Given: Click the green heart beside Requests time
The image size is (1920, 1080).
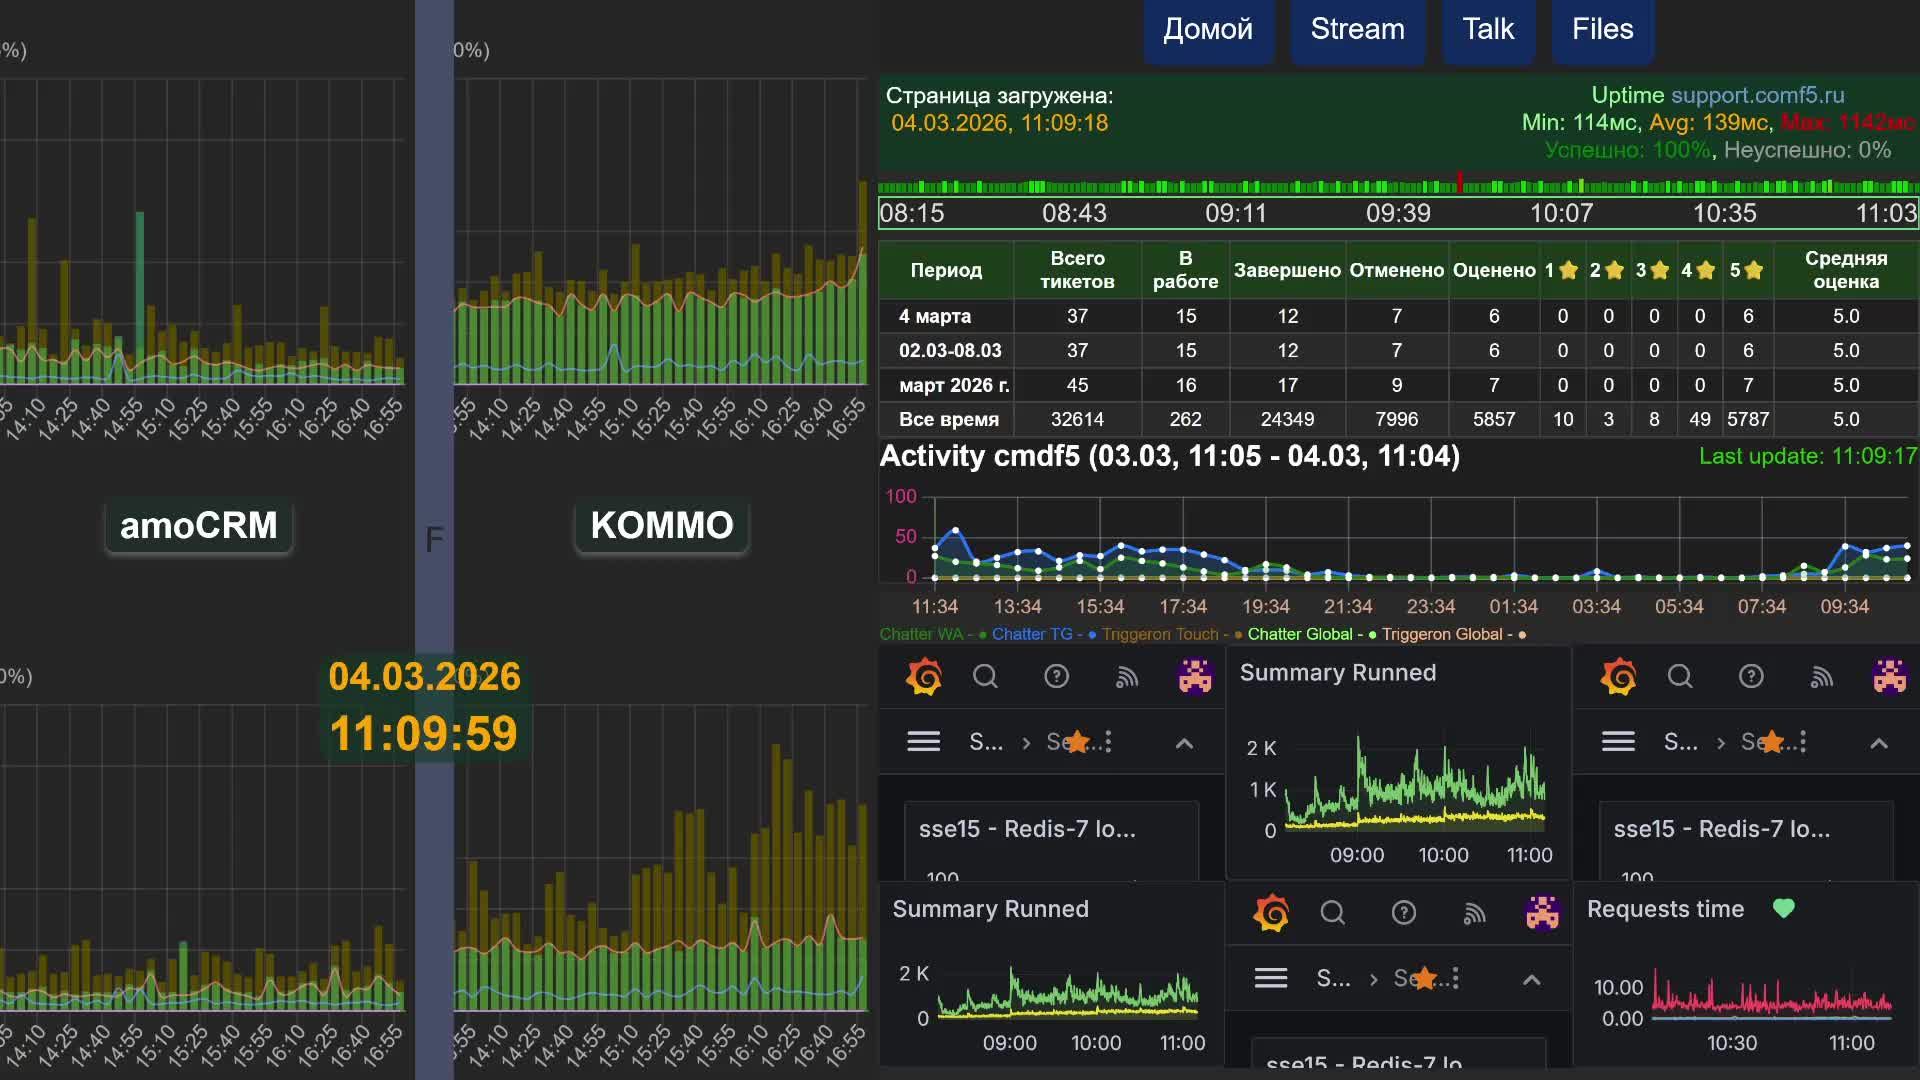Looking at the screenshot, I should tap(1783, 908).
